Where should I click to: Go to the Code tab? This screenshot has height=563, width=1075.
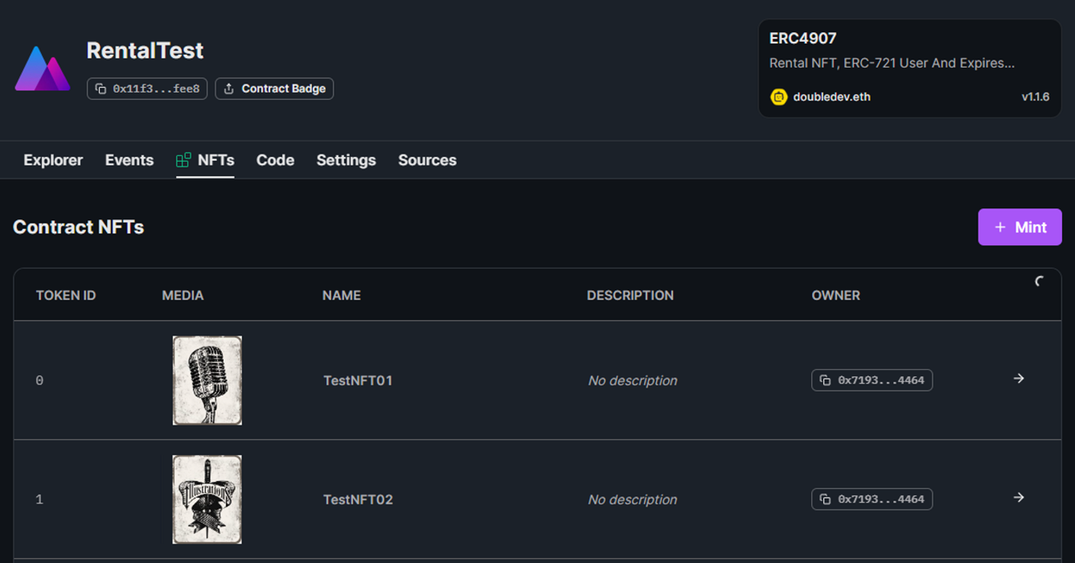[x=275, y=160]
